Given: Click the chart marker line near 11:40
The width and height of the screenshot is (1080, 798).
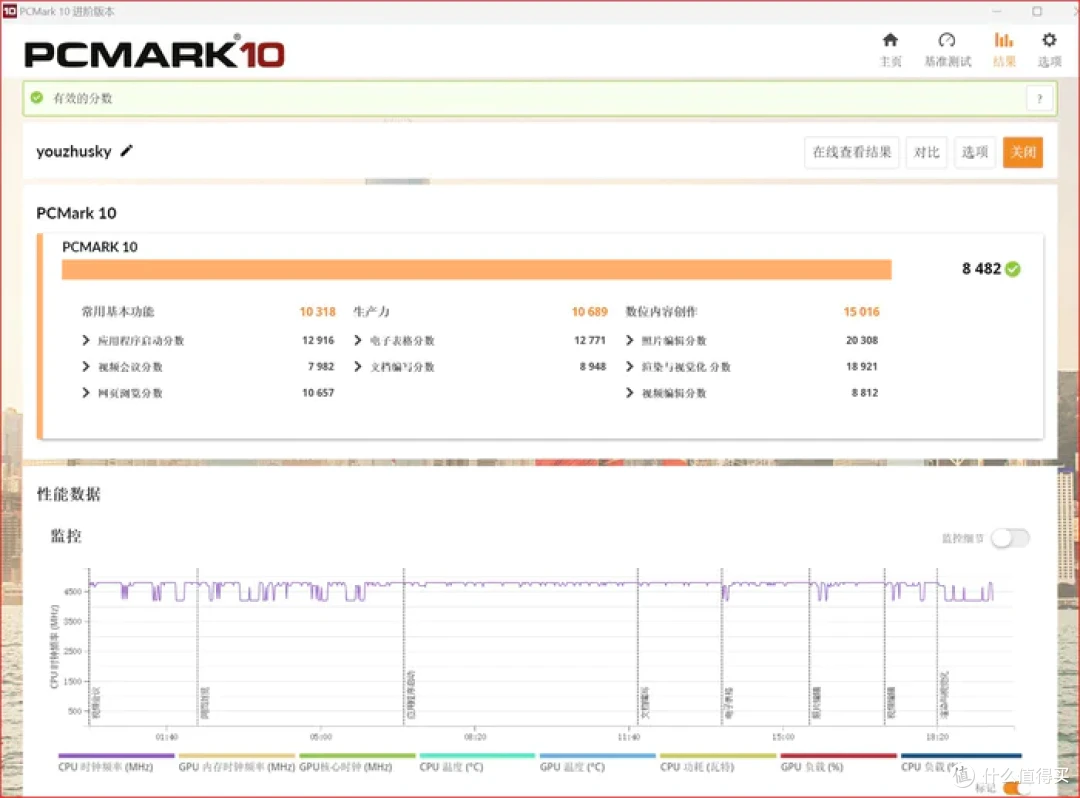Looking at the screenshot, I should pyautogui.click(x=638, y=647).
